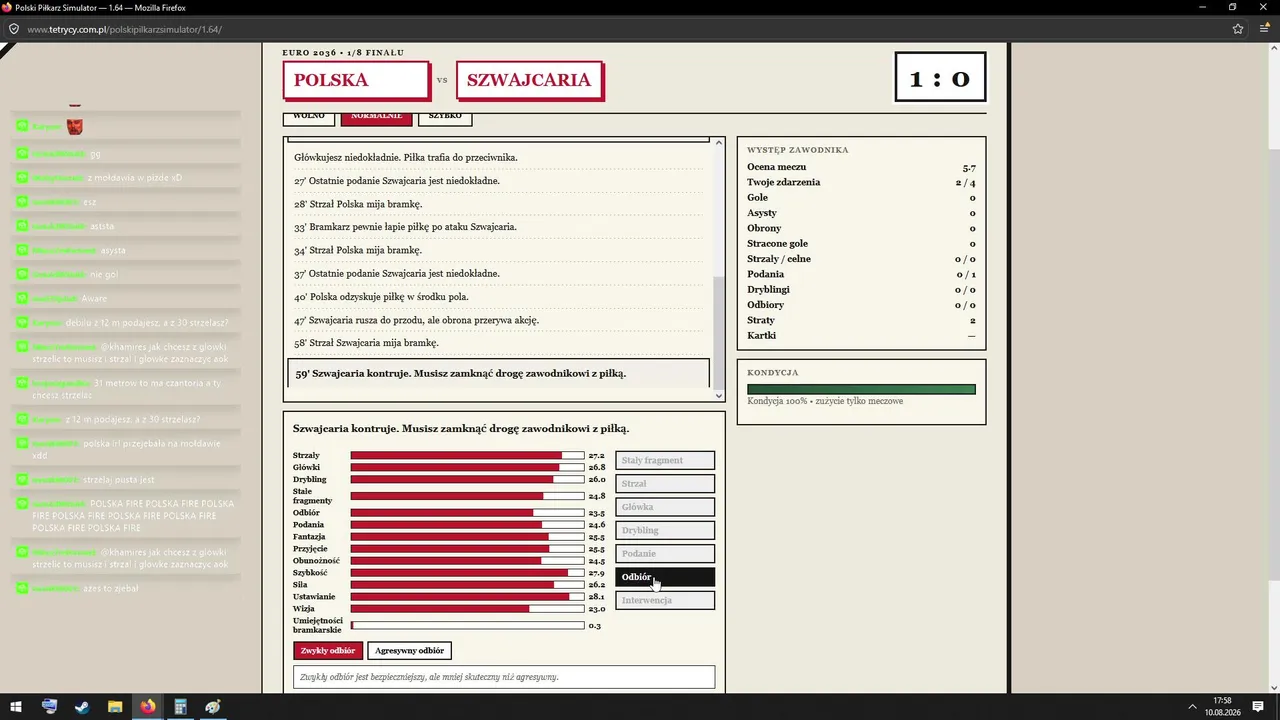1280x720 pixels.
Task: Click the 27' Ostatnie podanie Szwajcaria entry
Action: pos(498,181)
